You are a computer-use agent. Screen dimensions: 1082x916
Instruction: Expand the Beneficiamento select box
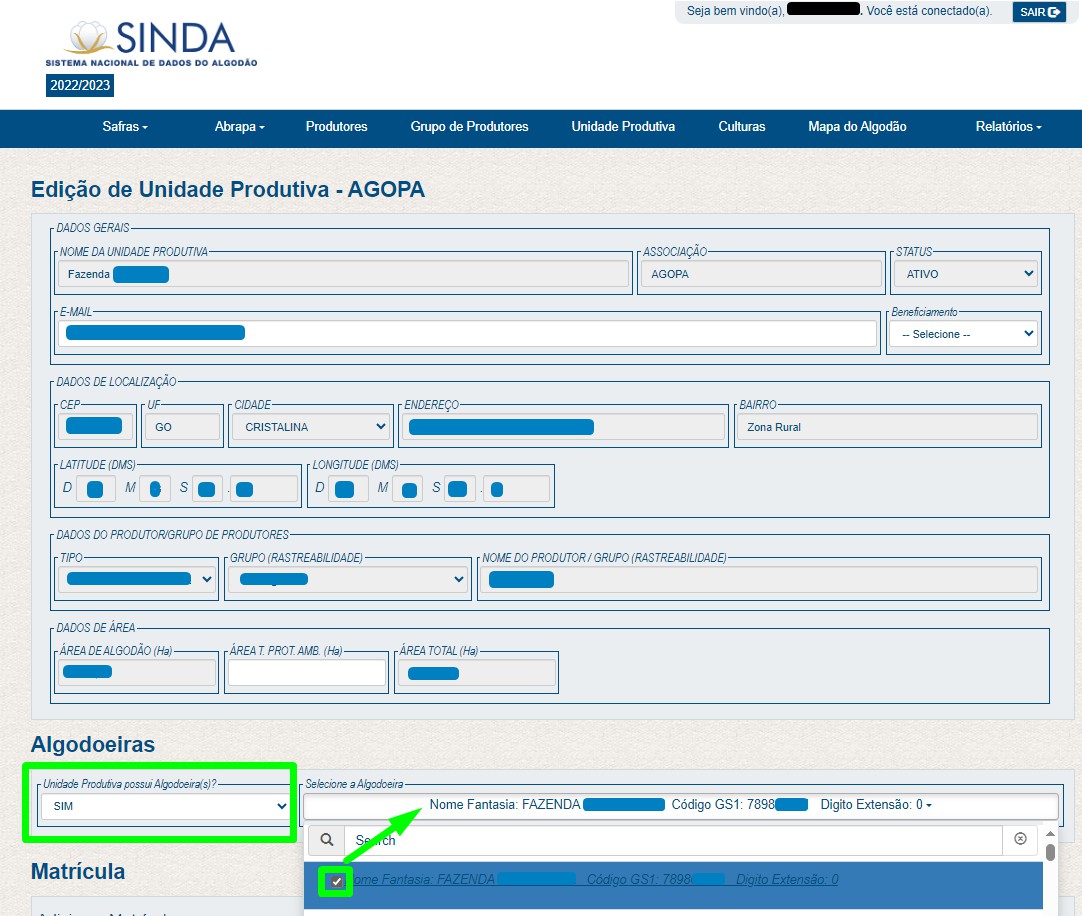pyautogui.click(x=964, y=334)
